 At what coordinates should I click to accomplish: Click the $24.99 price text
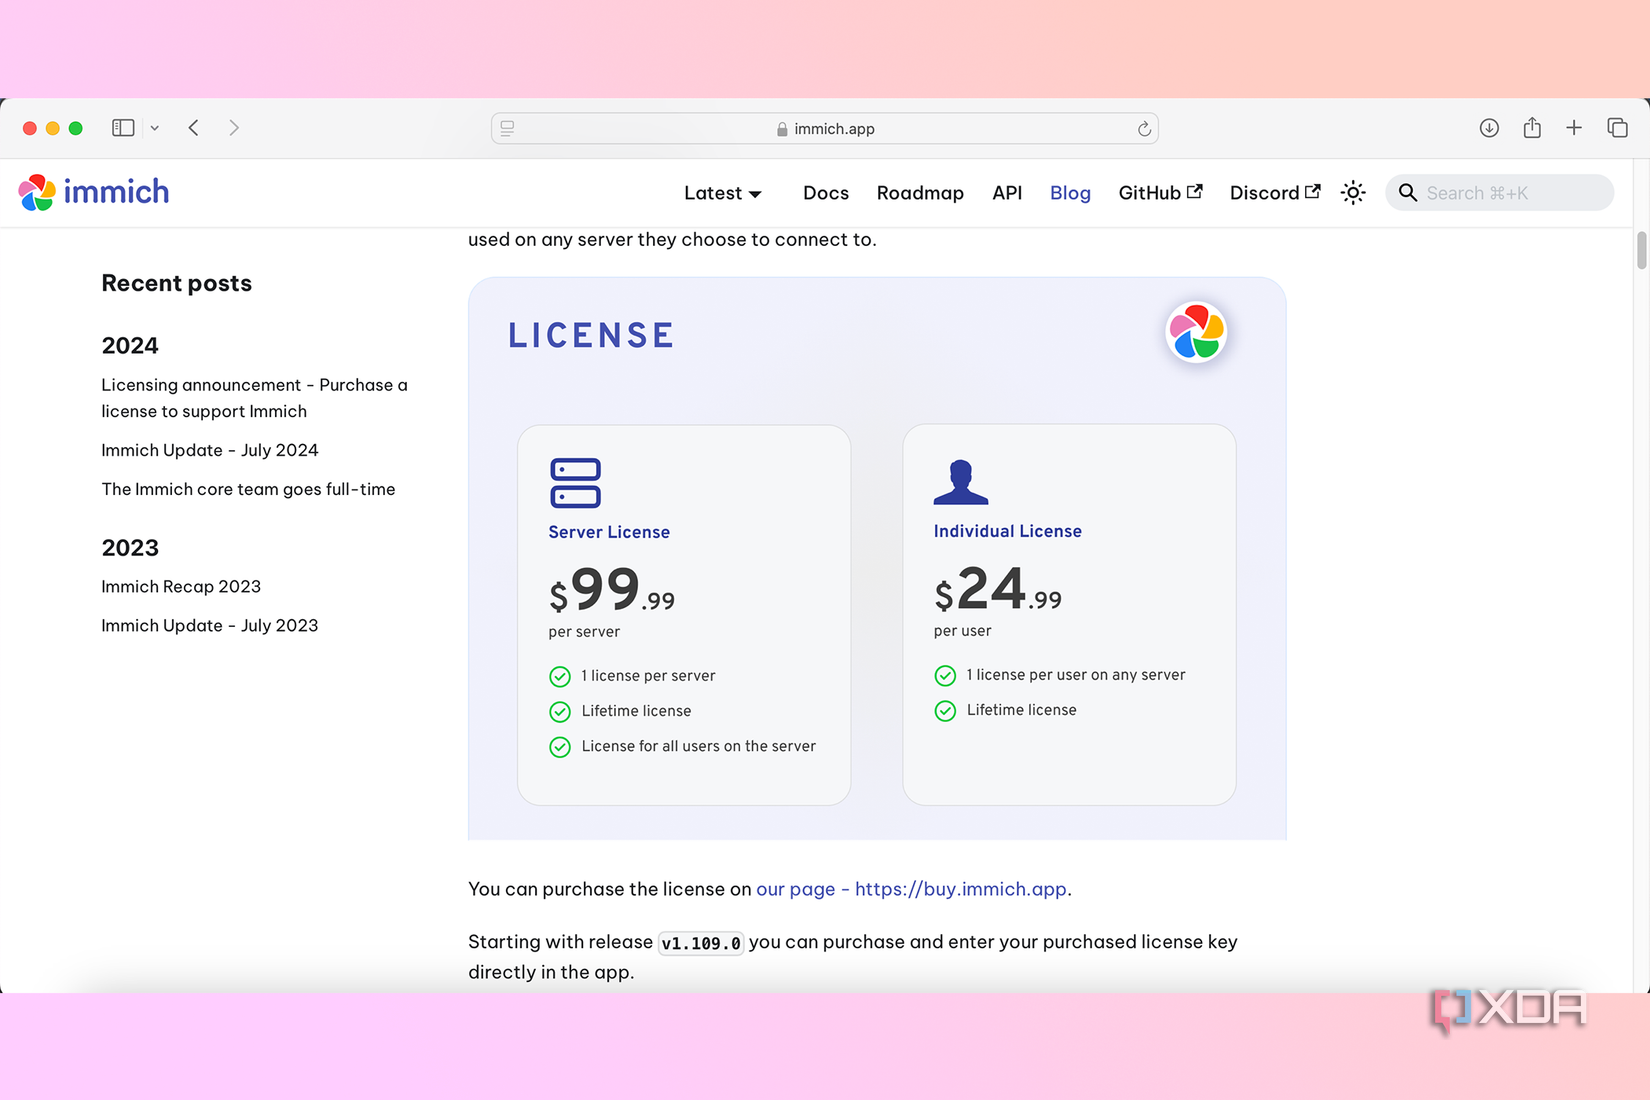pyautogui.click(x=998, y=589)
